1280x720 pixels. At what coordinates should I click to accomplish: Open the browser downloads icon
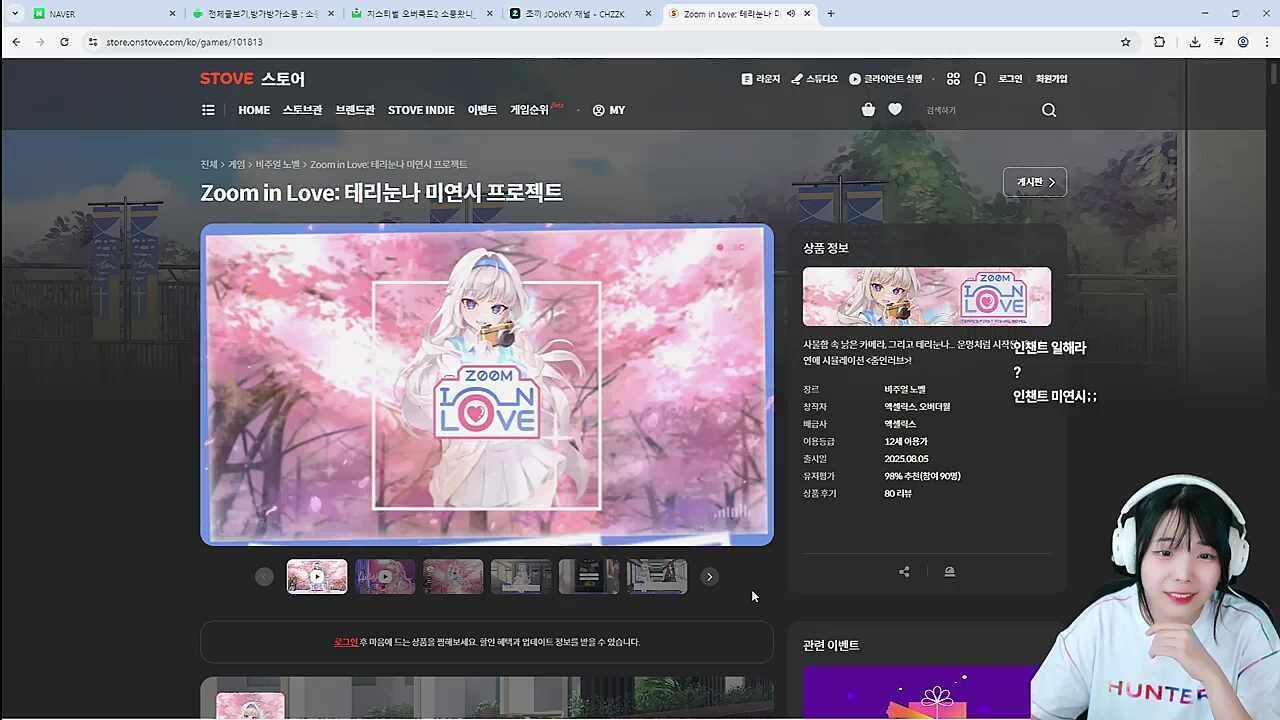pyautogui.click(x=1195, y=42)
